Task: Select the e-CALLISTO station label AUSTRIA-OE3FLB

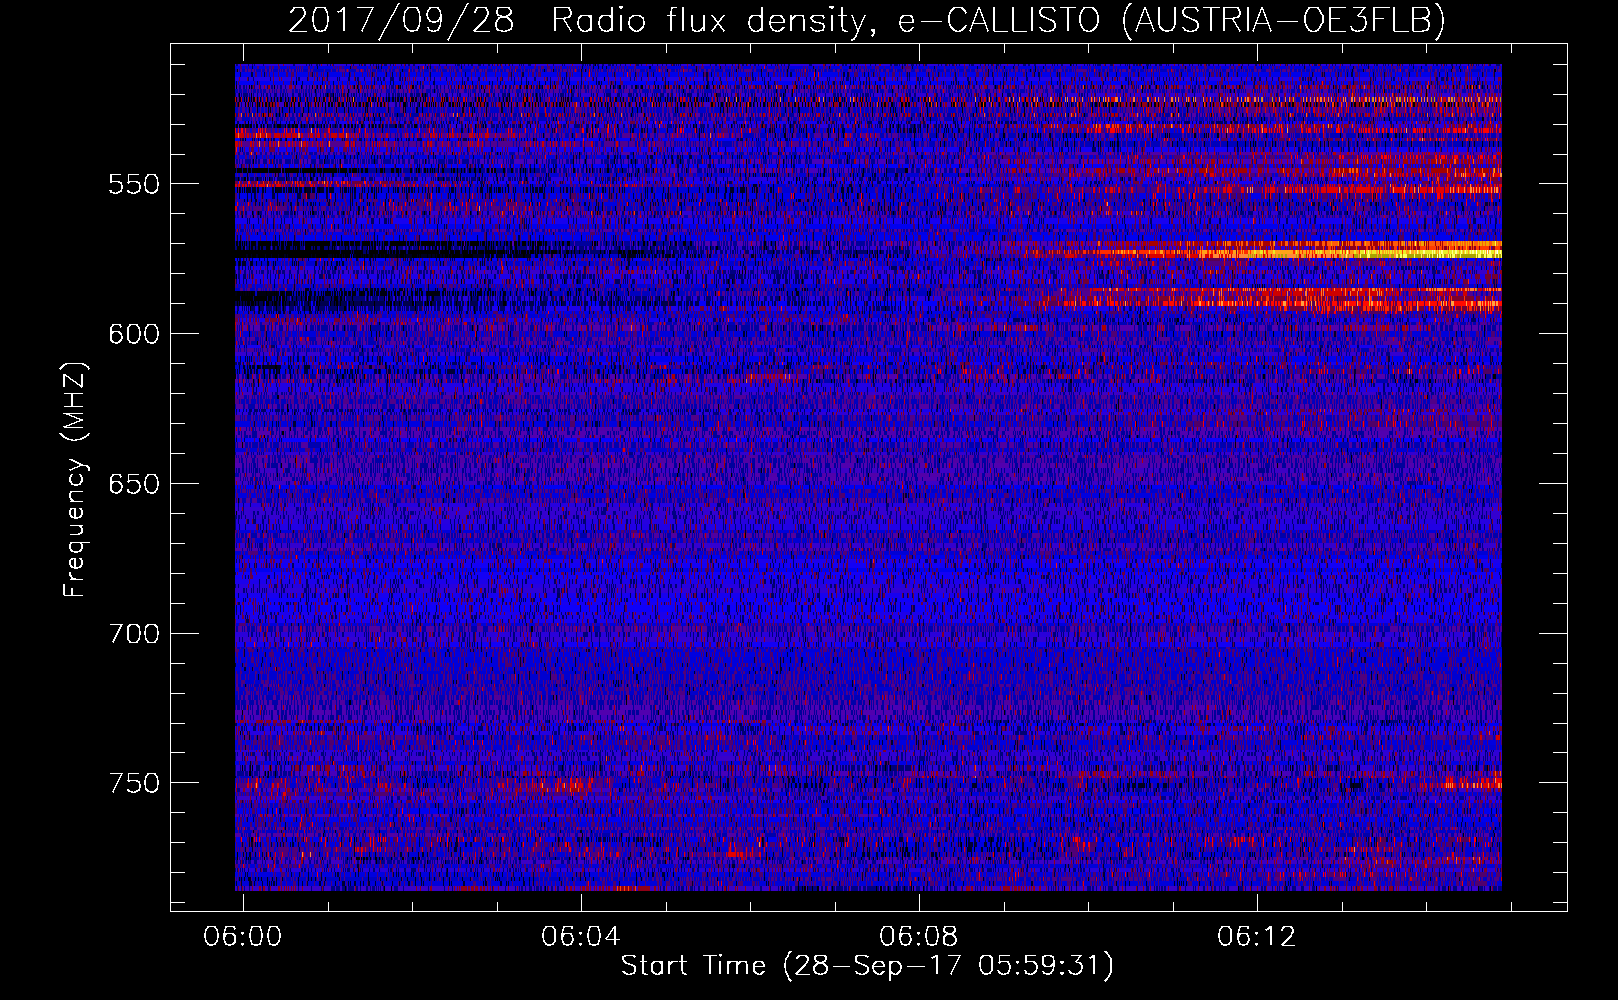Action: (1283, 19)
